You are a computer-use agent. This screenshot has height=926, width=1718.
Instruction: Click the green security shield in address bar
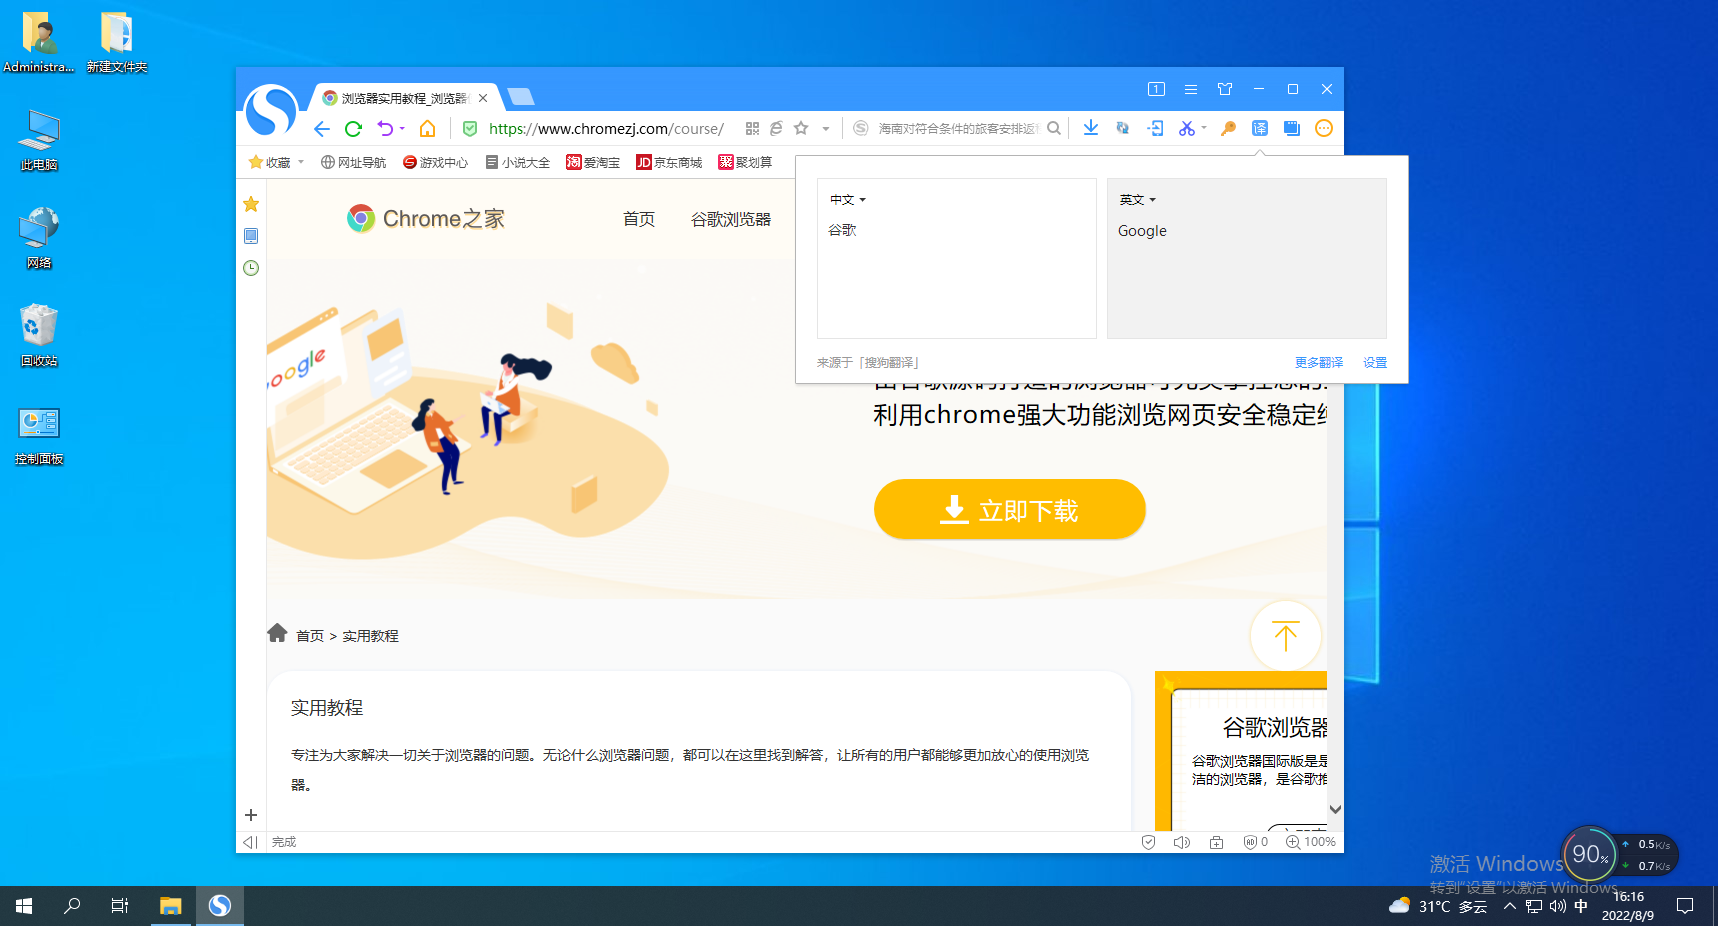coord(470,128)
